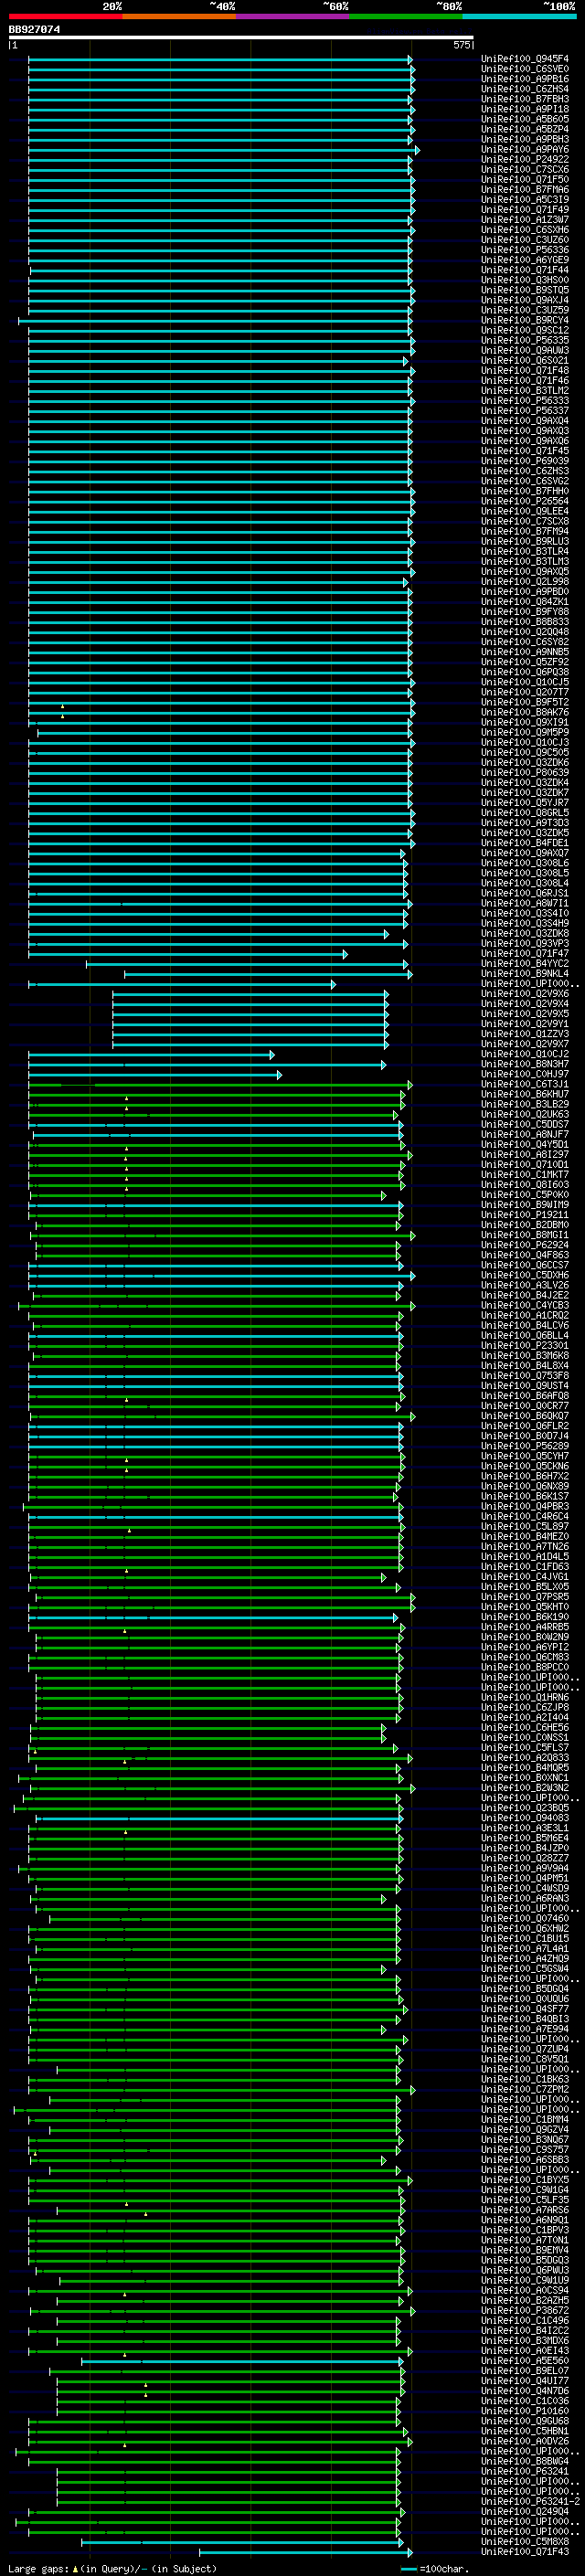Select the UniRef100_Q10CJ2 label
The width and height of the screenshot is (585, 2576).
click(525, 1053)
